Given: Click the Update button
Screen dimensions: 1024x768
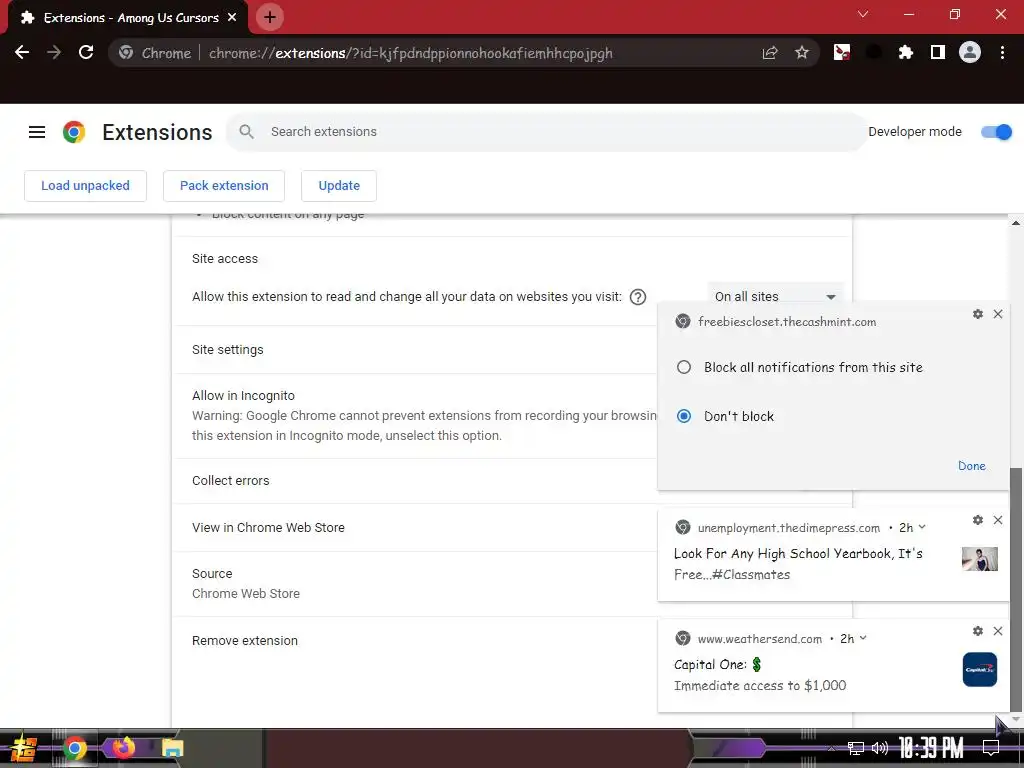Looking at the screenshot, I should (x=339, y=185).
